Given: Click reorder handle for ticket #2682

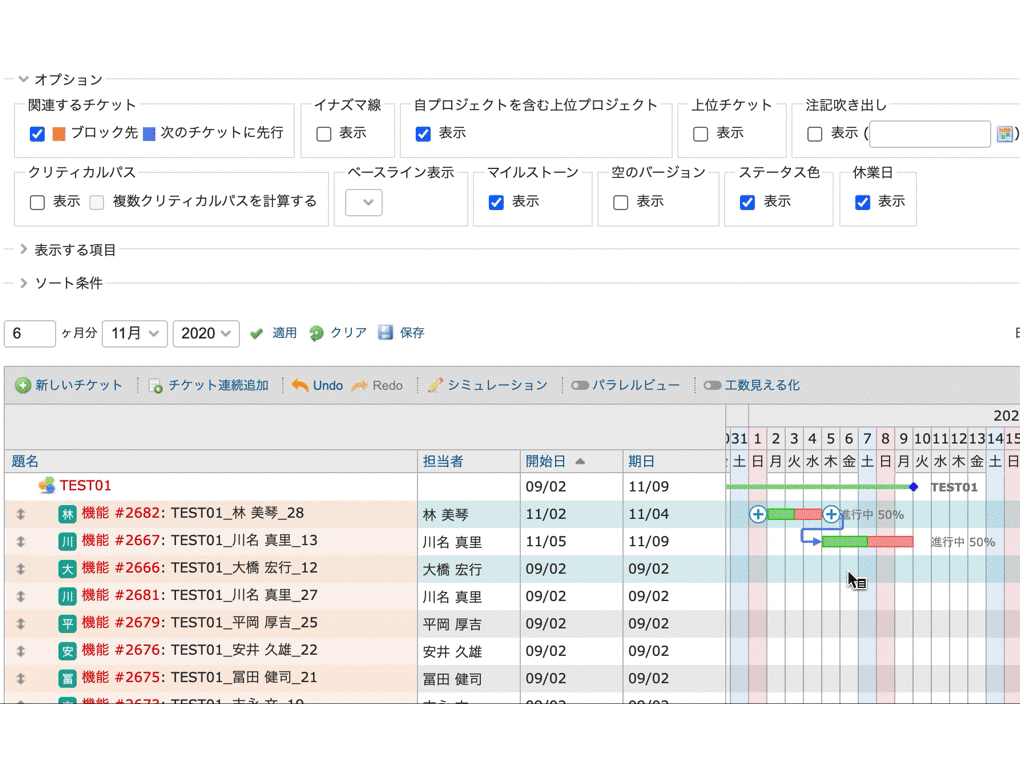Looking at the screenshot, I should 21,514.
